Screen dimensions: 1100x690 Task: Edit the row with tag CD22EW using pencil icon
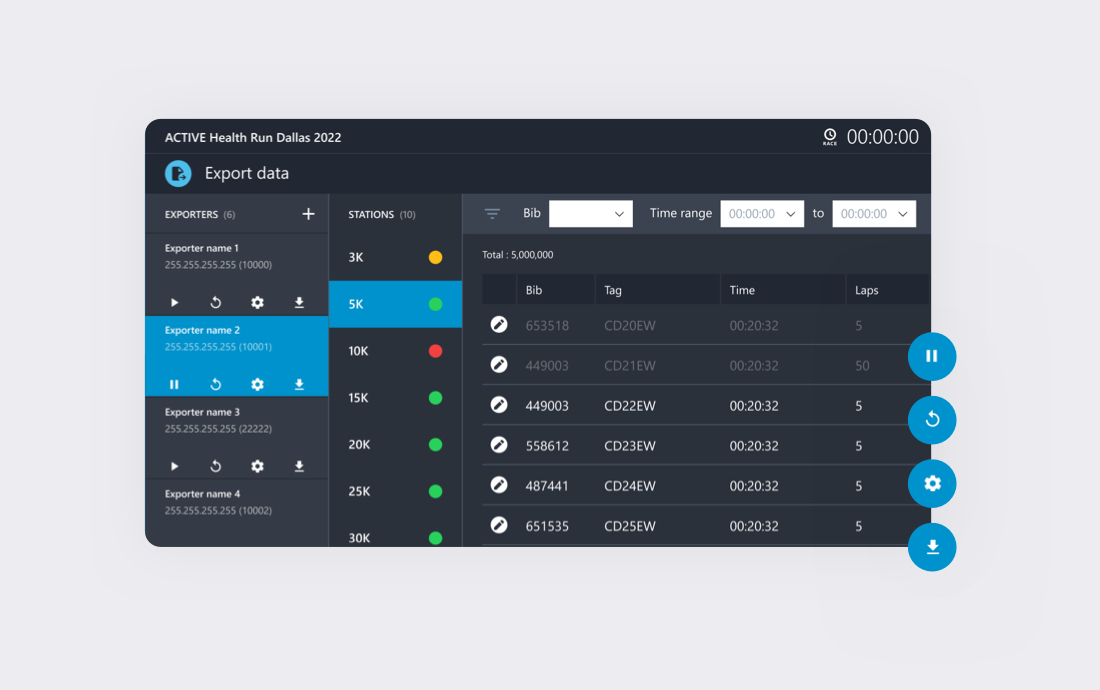(x=498, y=405)
